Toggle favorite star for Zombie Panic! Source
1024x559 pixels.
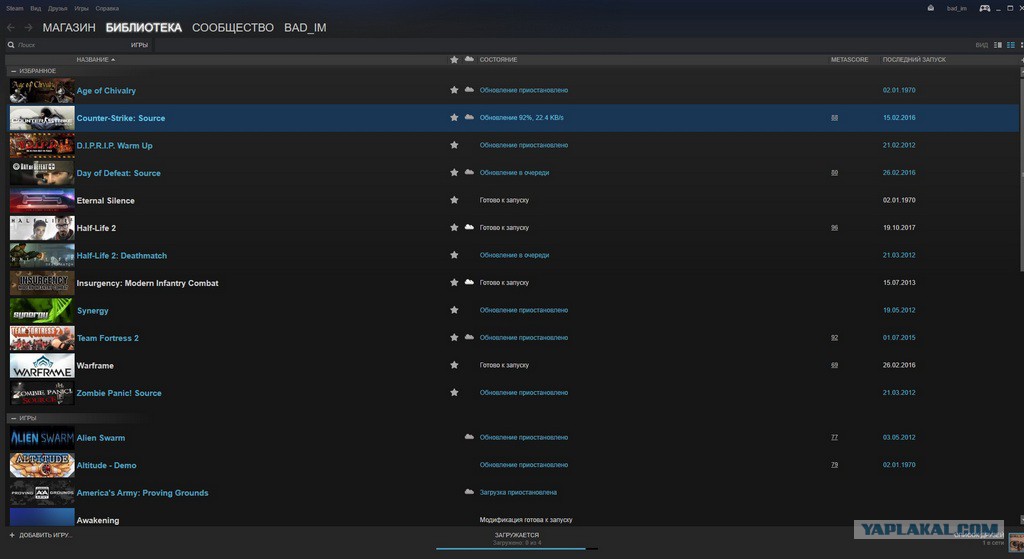pyautogui.click(x=454, y=392)
